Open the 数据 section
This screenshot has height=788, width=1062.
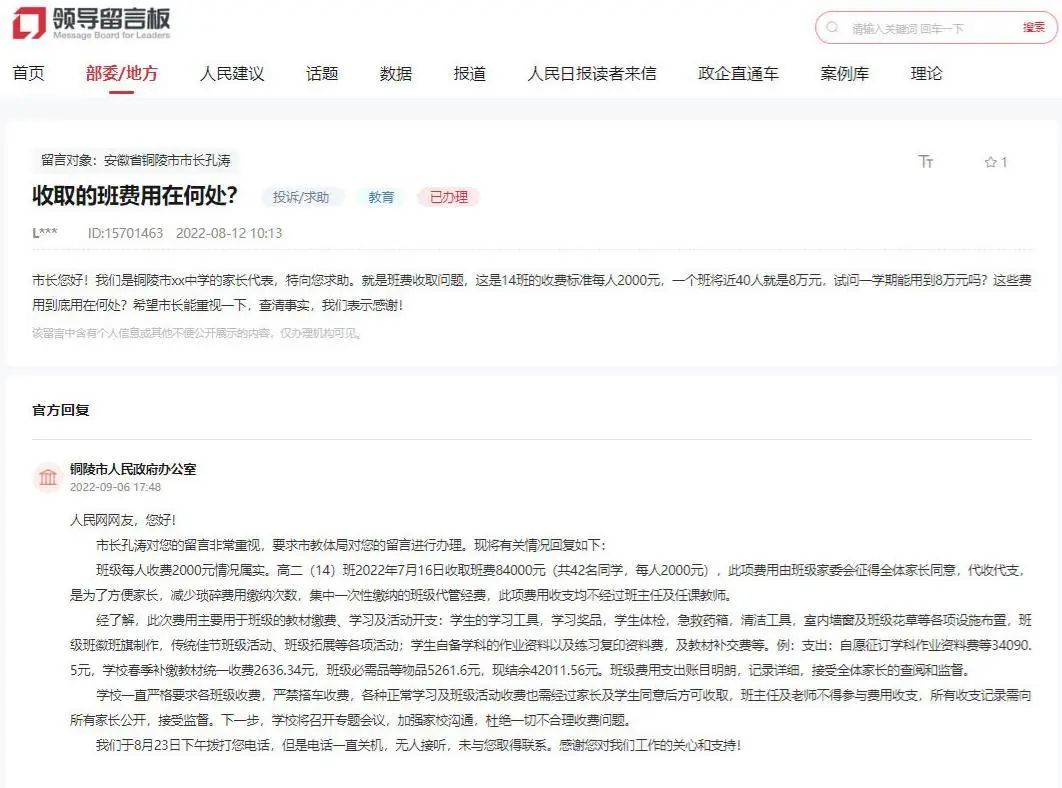(395, 72)
